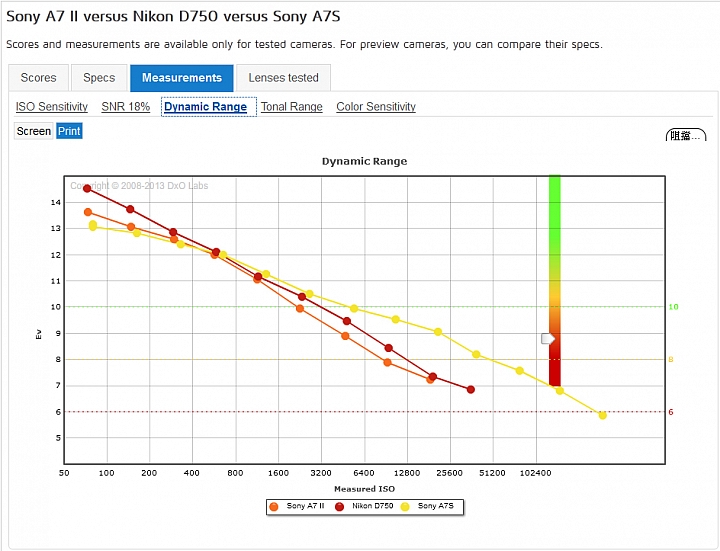Click the Dynamic Range chart title

(x=364, y=161)
